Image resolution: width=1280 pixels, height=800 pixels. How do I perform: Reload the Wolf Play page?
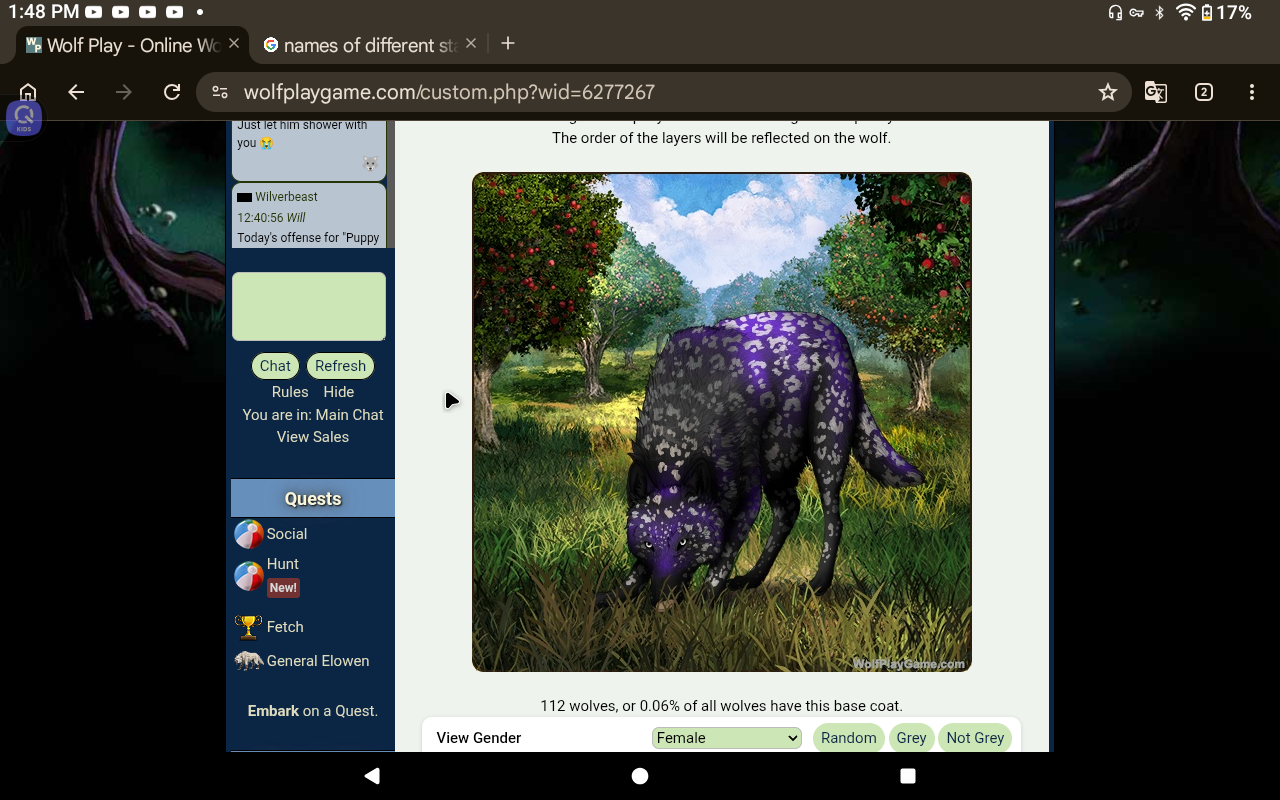pyautogui.click(x=172, y=92)
